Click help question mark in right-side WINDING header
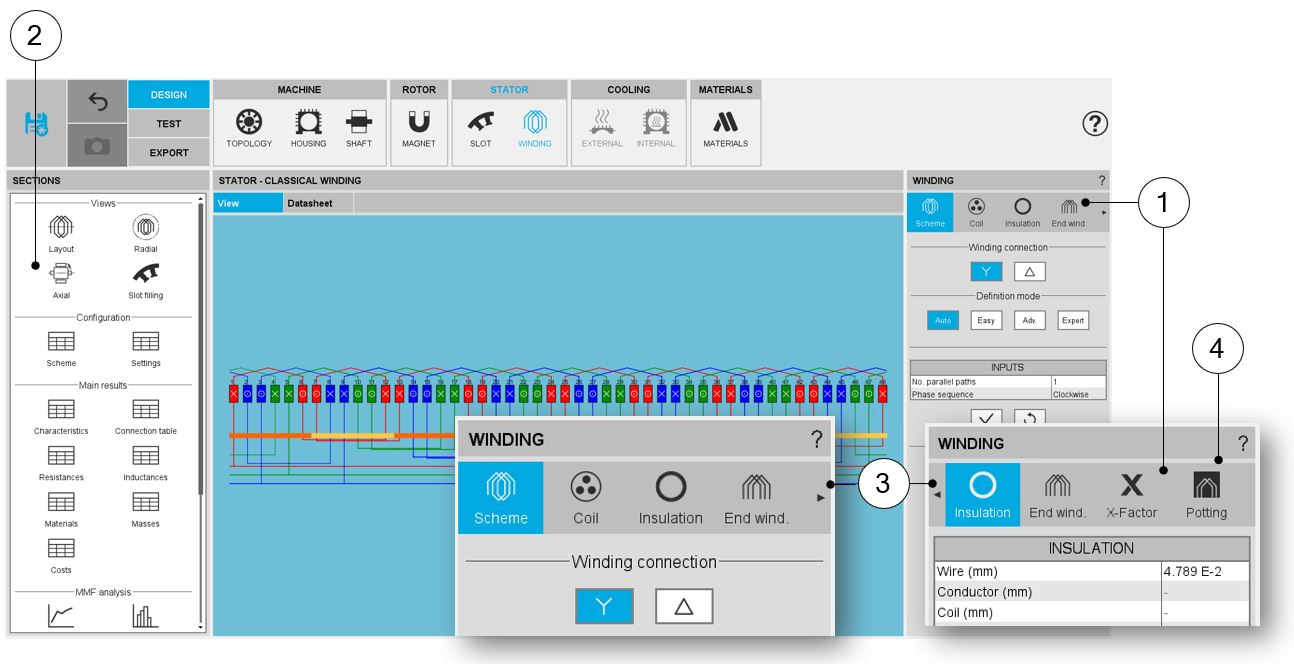 pos(1102,181)
